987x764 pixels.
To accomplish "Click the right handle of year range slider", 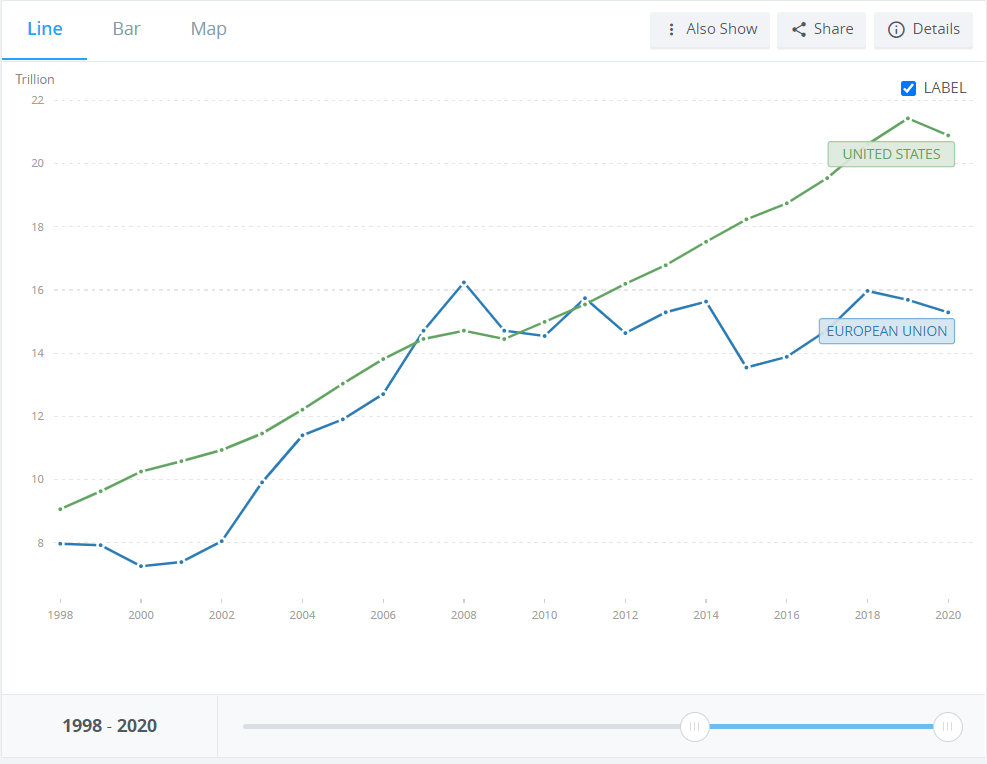I will point(947,726).
